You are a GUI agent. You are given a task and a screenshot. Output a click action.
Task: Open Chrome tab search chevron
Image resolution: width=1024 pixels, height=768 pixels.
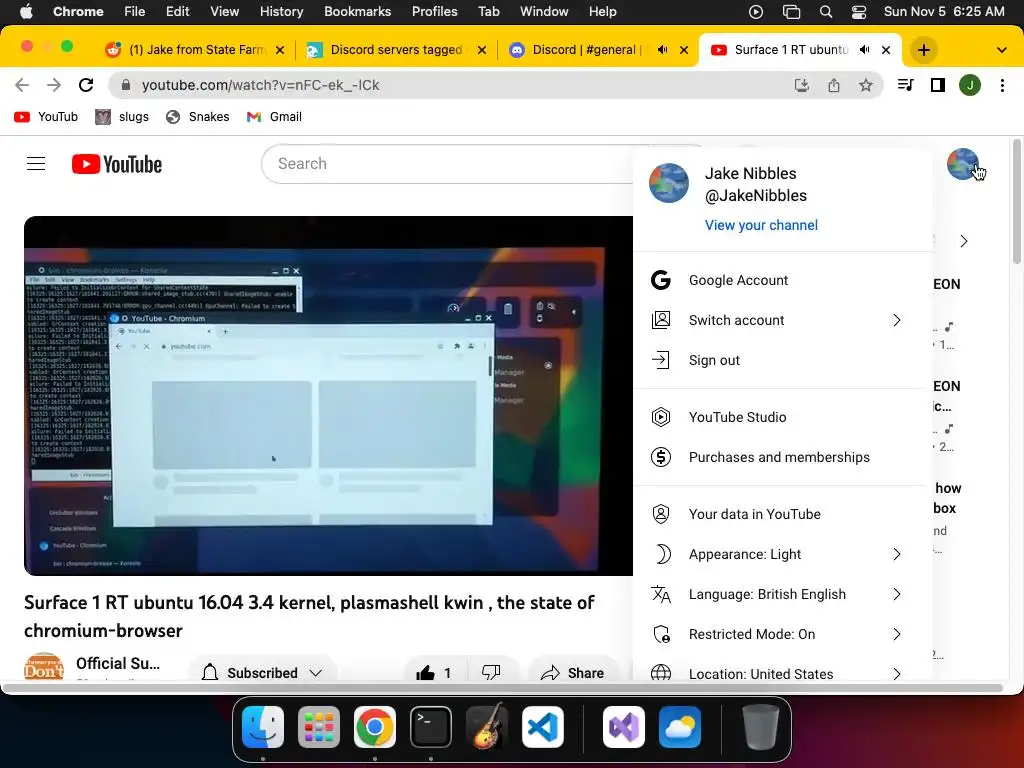coord(1001,50)
